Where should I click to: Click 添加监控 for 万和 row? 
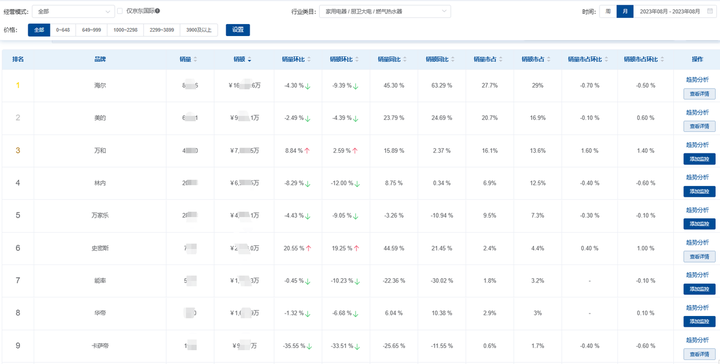point(699,159)
